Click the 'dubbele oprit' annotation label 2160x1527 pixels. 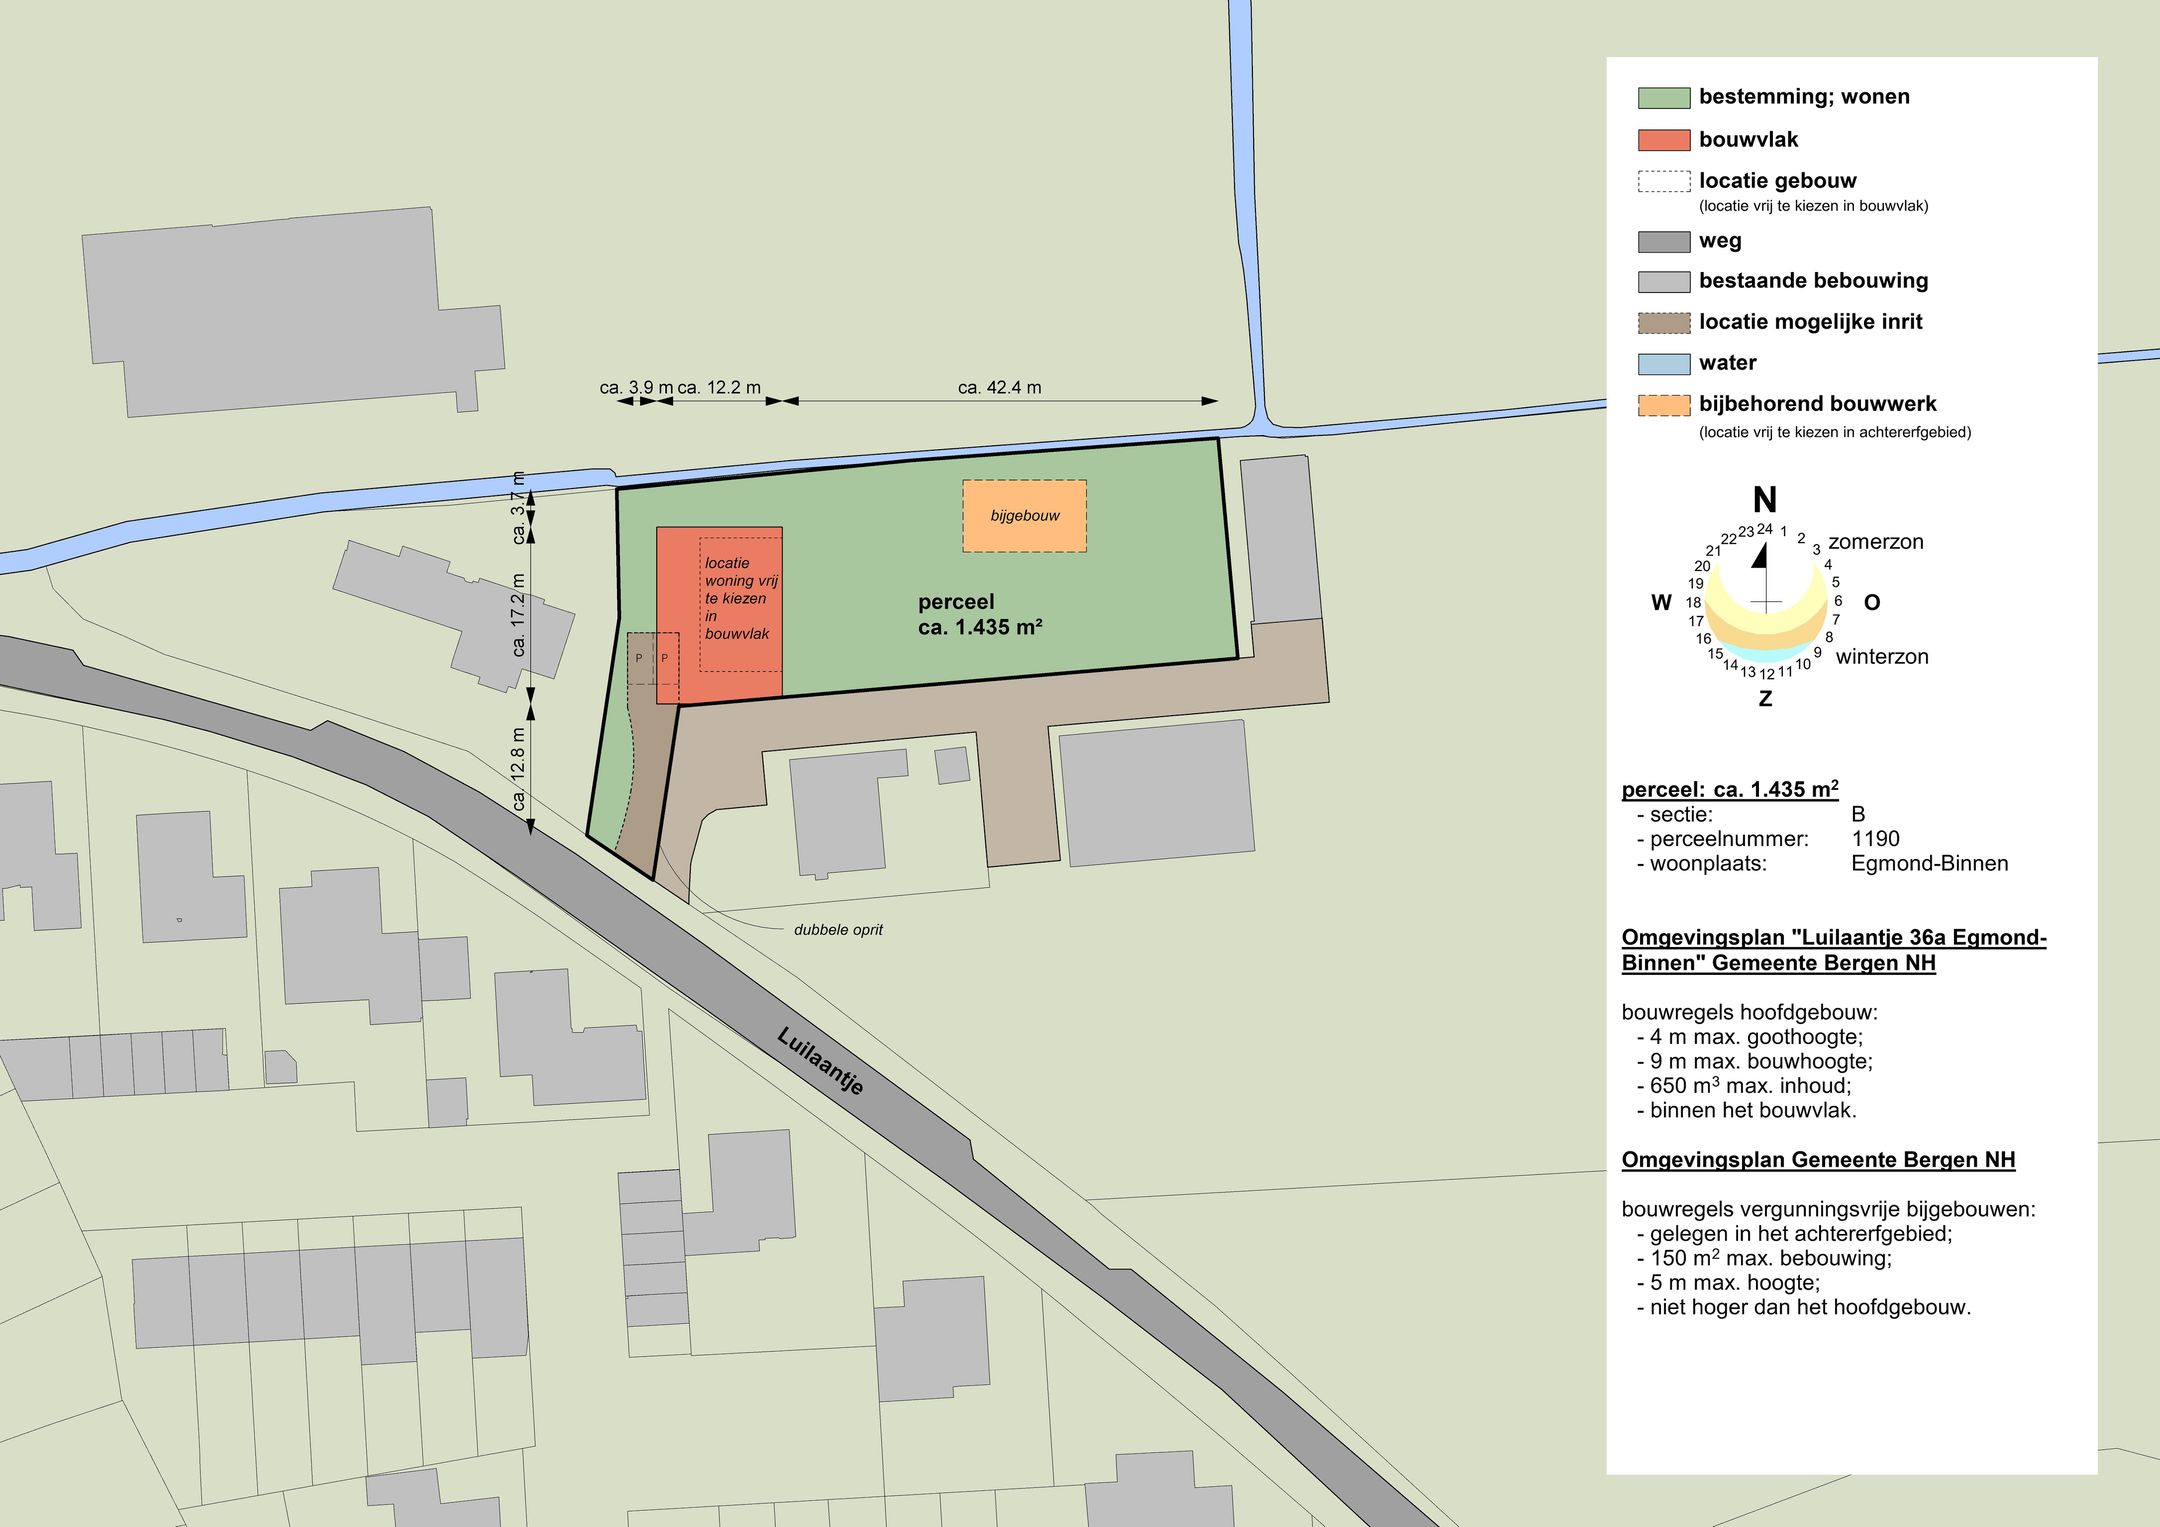click(x=838, y=930)
